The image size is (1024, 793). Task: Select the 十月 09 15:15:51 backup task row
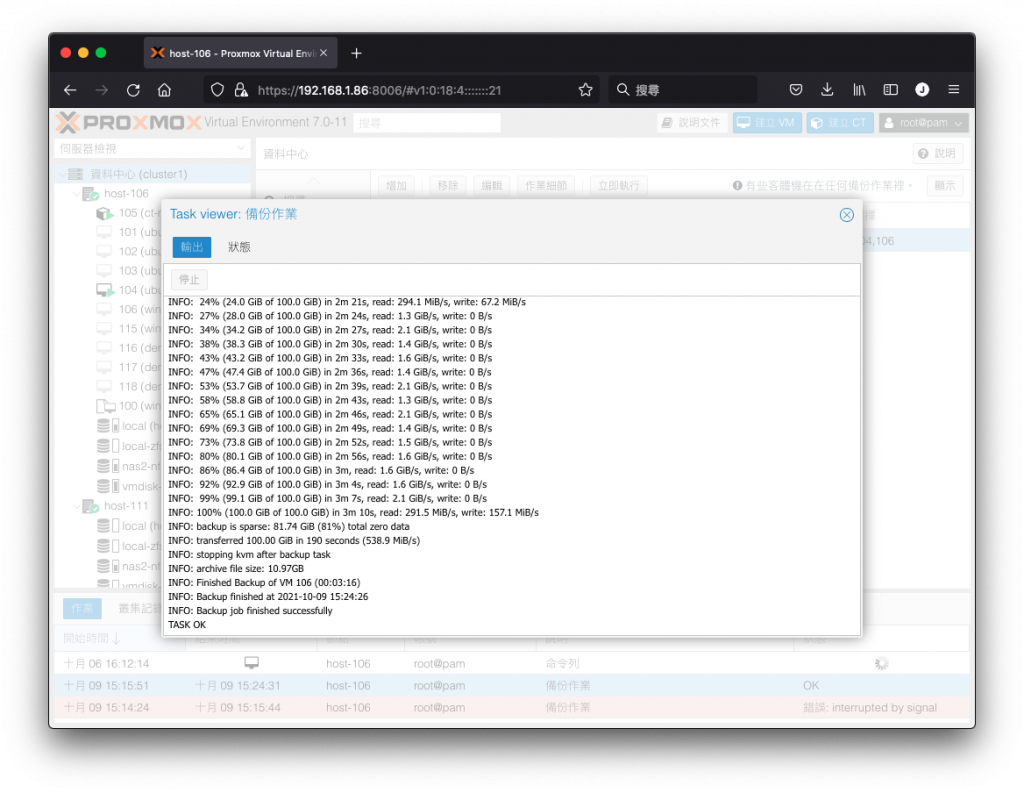pyautogui.click(x=511, y=686)
